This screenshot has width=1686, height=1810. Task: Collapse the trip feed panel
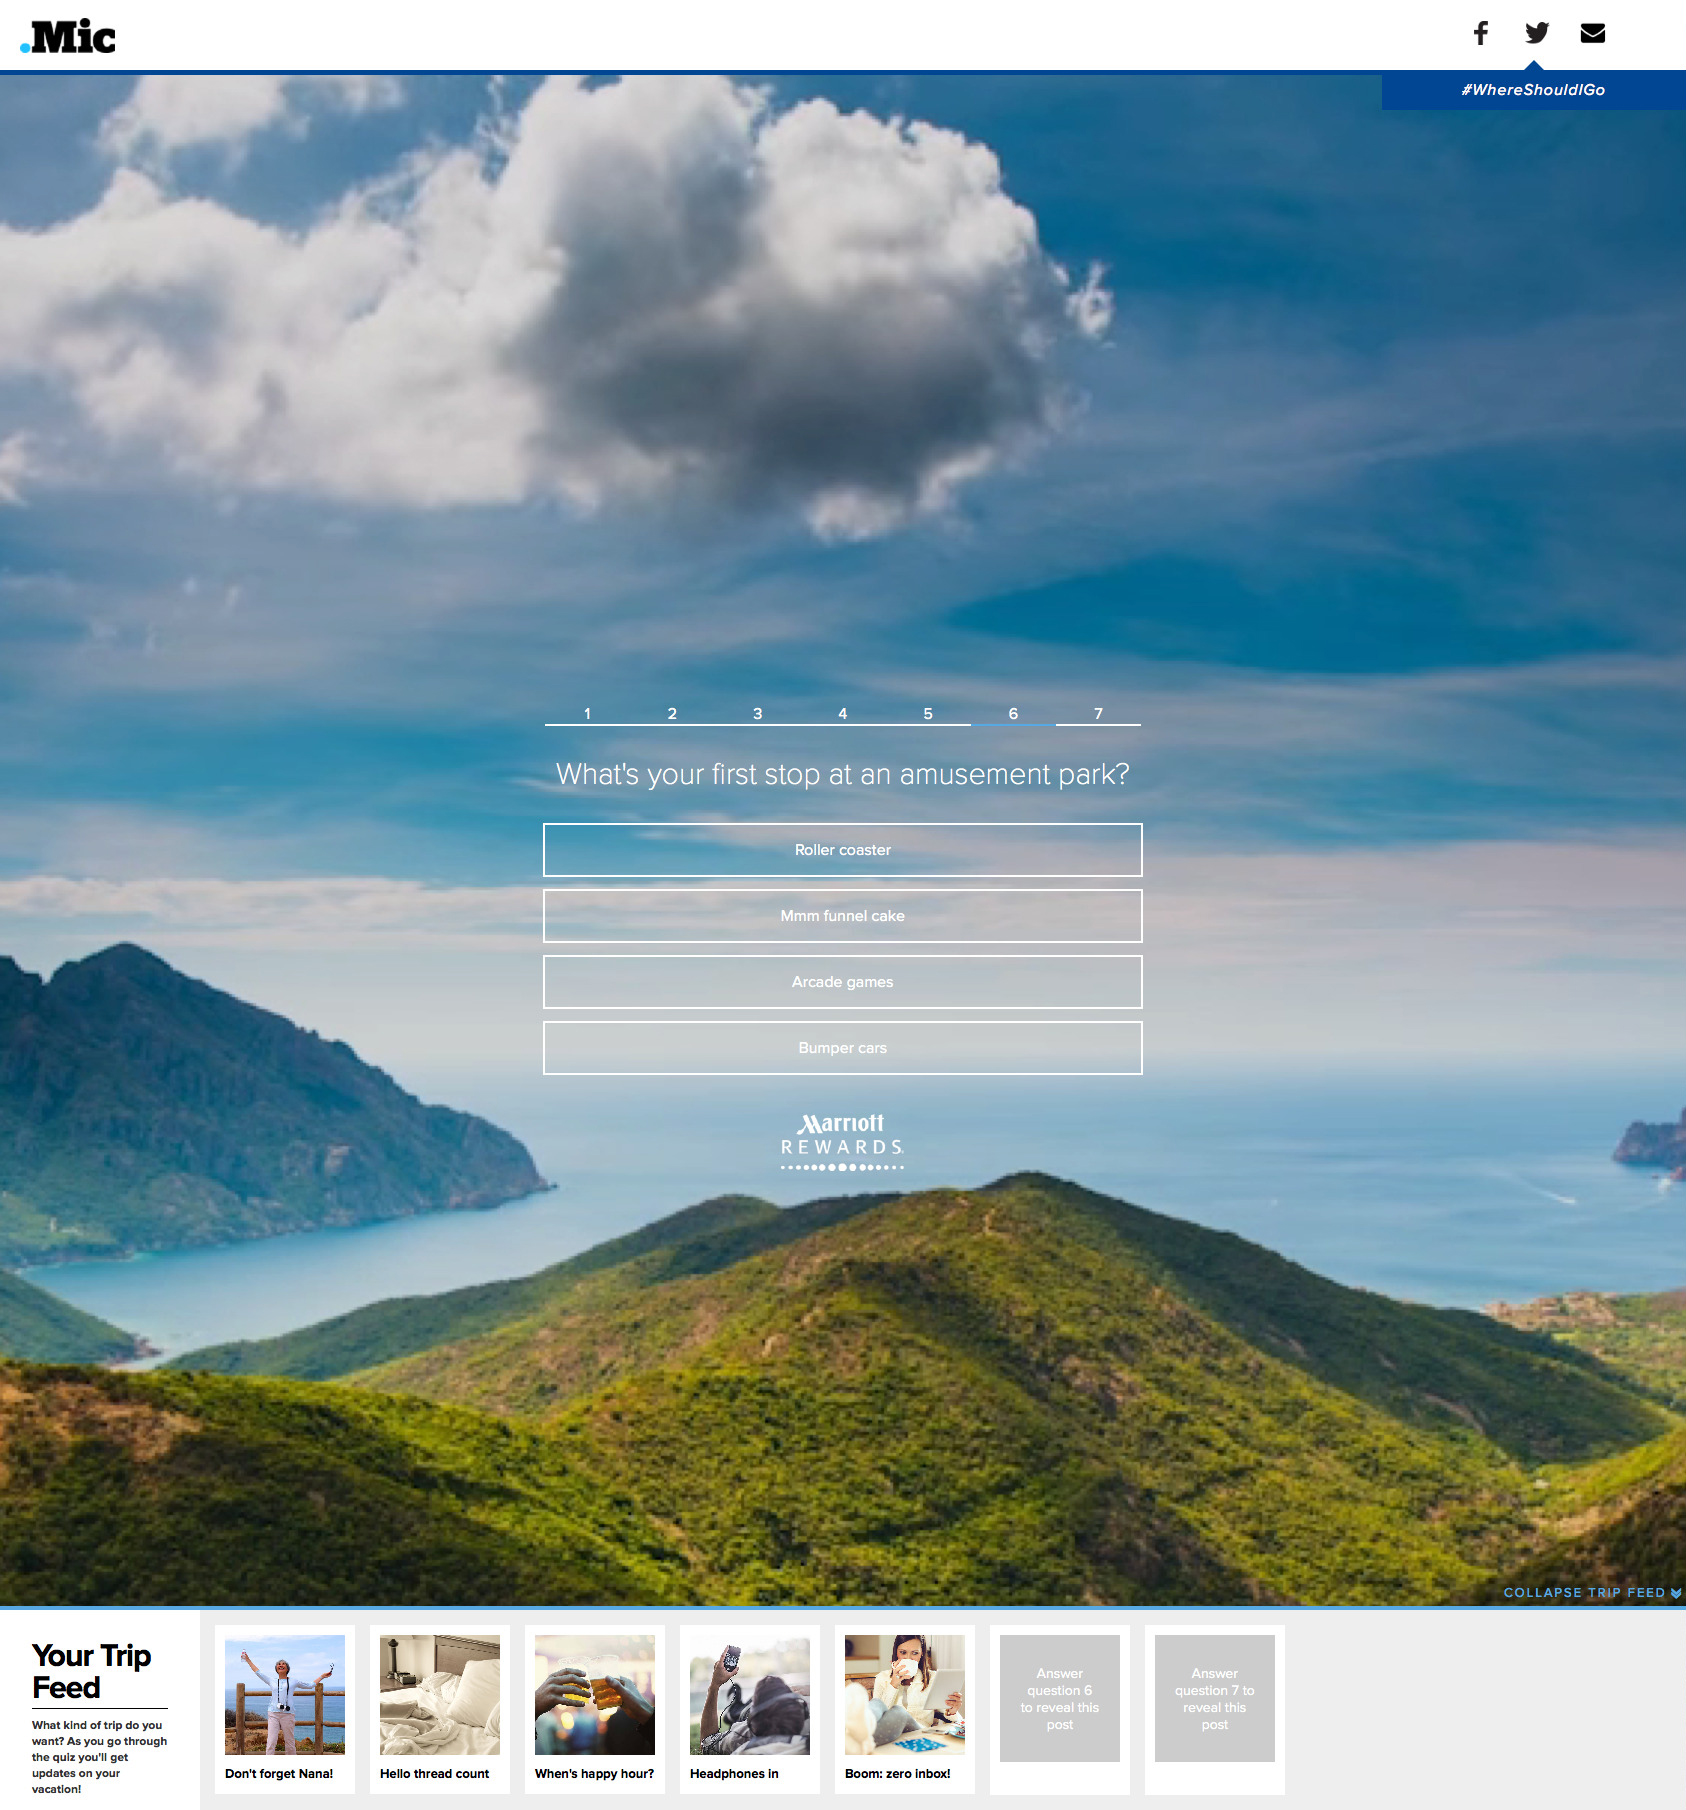1591,1593
